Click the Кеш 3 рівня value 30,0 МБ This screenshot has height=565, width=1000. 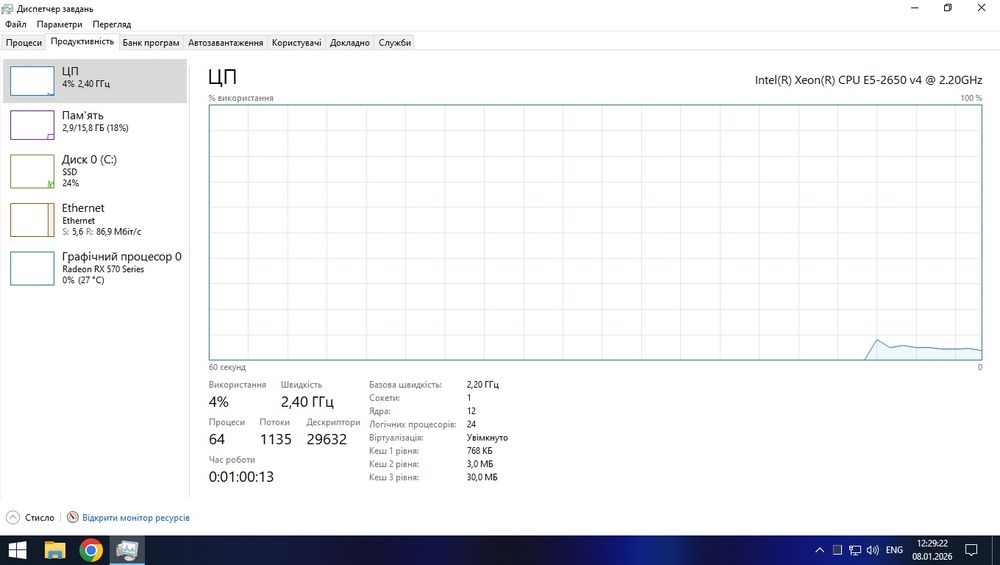tap(482, 477)
